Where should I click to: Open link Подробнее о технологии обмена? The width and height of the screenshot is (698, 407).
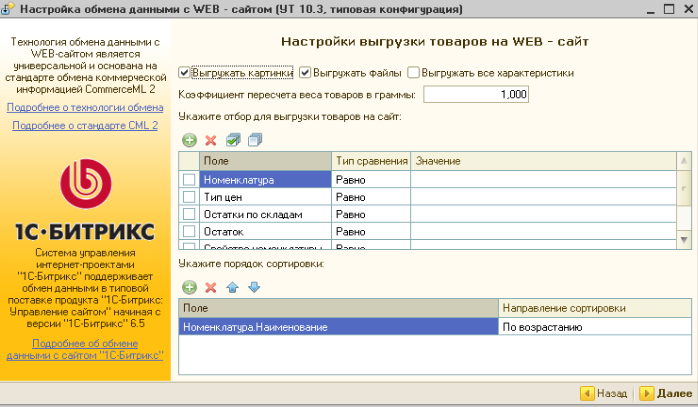point(85,107)
